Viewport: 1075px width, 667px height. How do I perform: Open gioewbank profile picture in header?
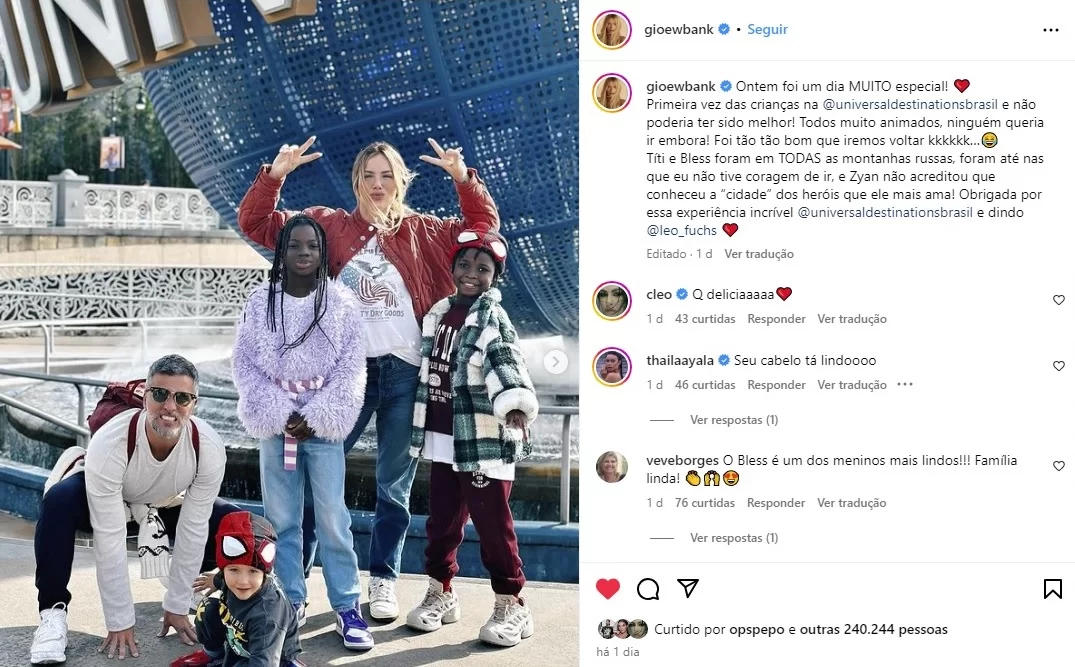(x=612, y=30)
